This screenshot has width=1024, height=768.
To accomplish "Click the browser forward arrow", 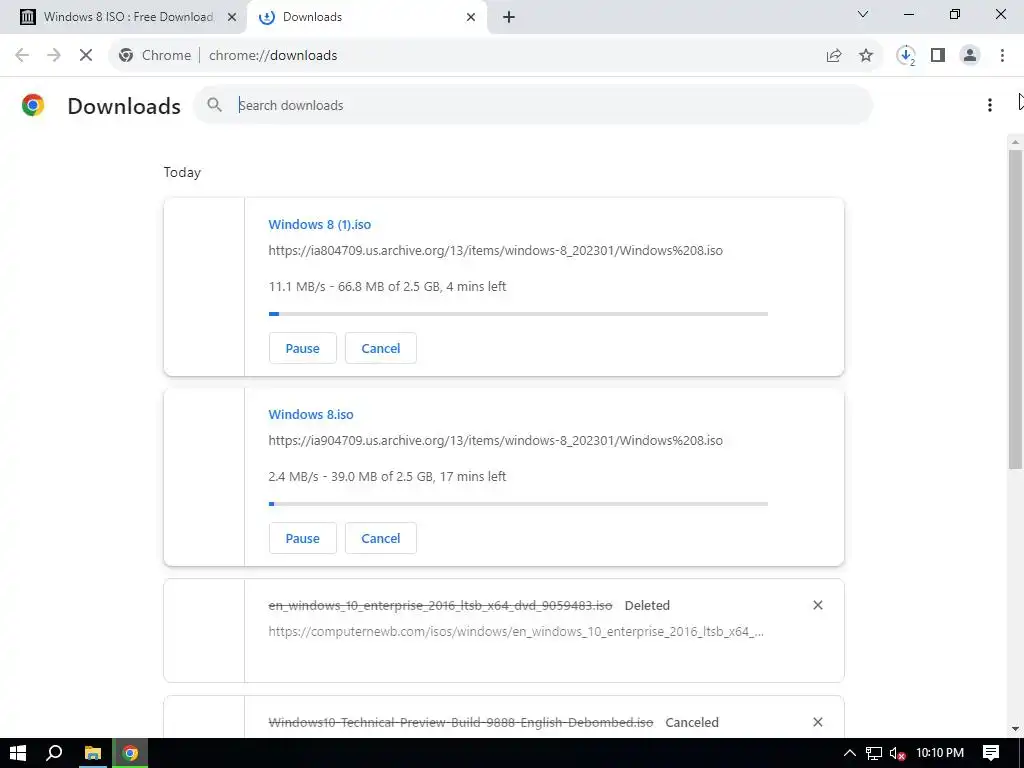I will [54, 56].
